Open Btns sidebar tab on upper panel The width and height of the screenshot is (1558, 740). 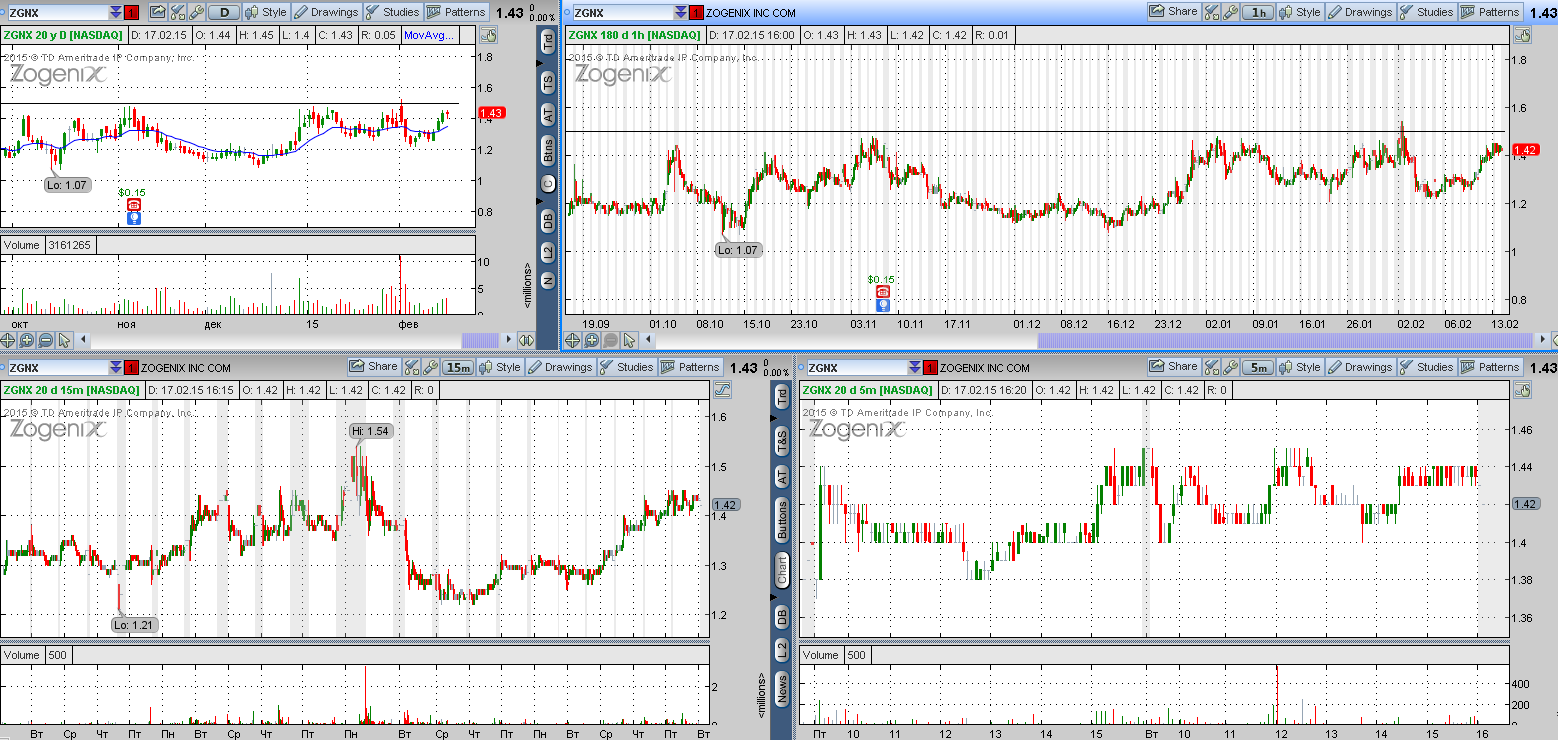point(548,152)
